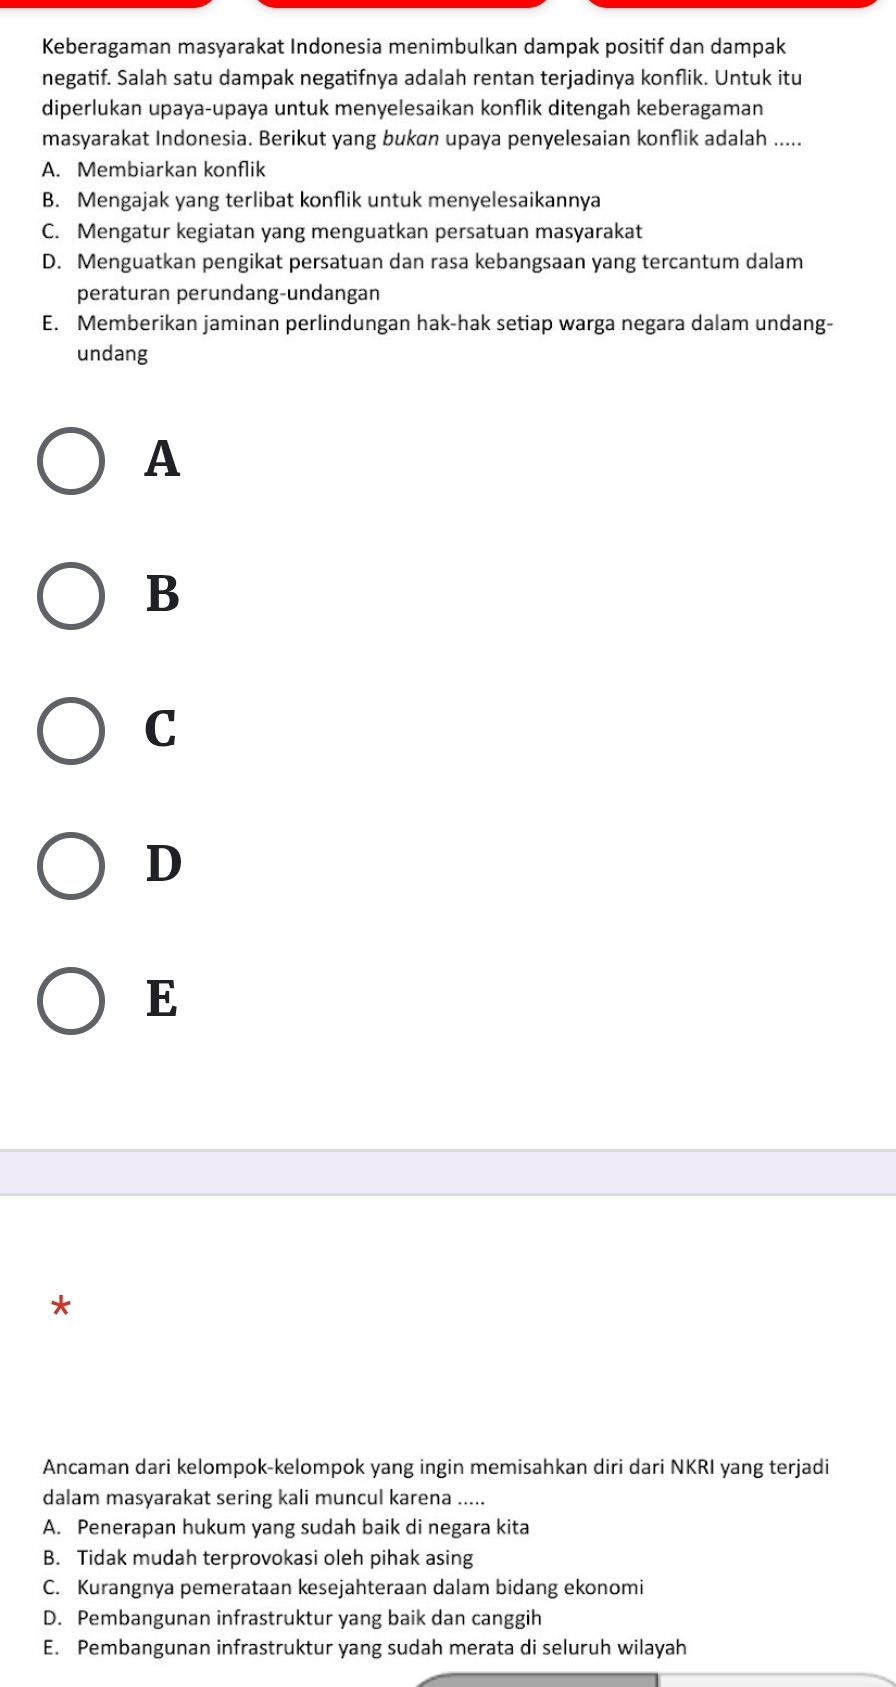Click "Mengatur kegiatan yang menguatkan persatuan masyarakat"

click(x=360, y=232)
